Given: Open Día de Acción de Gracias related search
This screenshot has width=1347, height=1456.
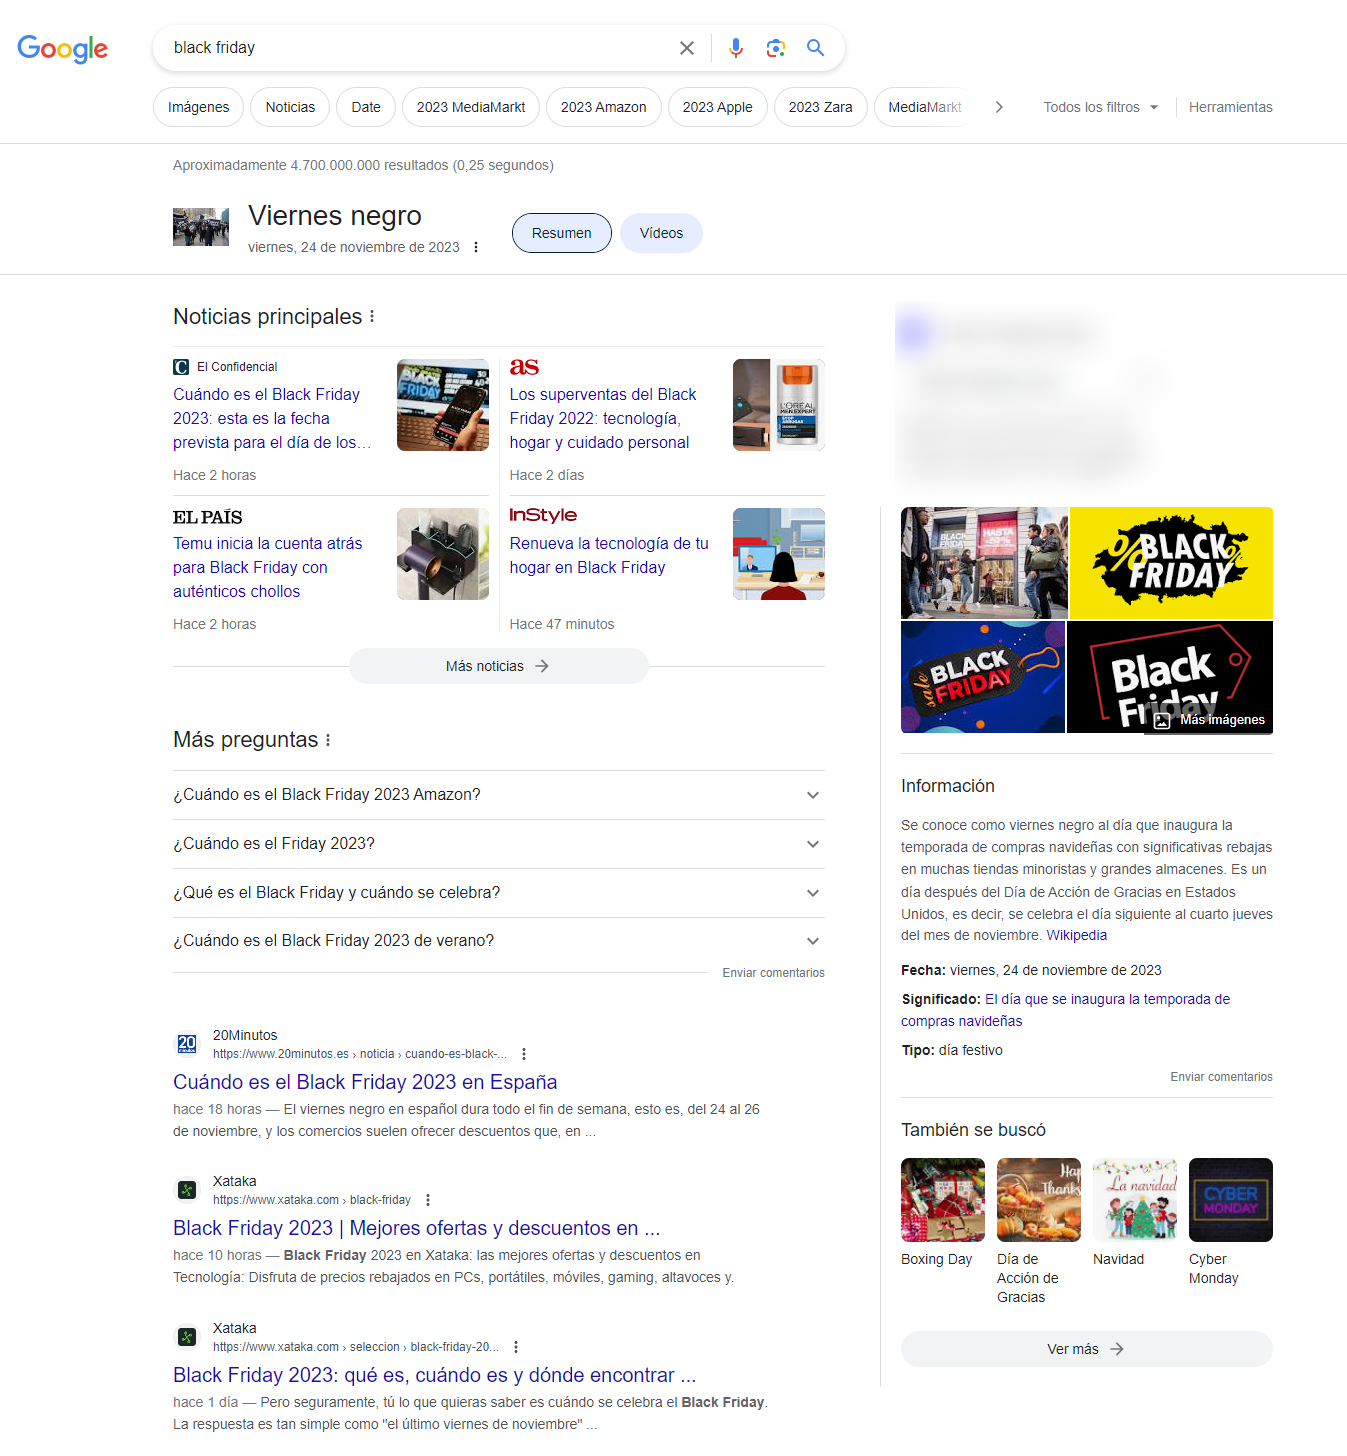Looking at the screenshot, I should point(1038,1232).
